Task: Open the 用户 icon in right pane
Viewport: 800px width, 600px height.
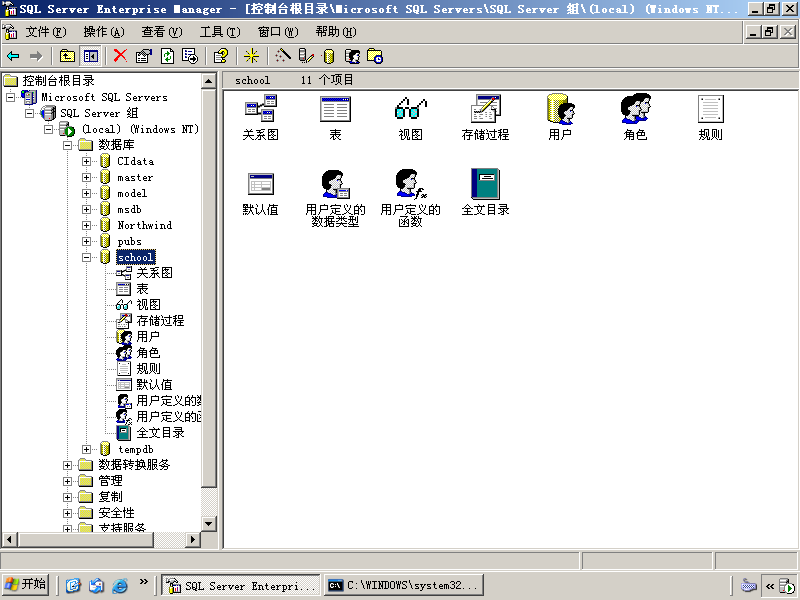Action: coord(560,117)
